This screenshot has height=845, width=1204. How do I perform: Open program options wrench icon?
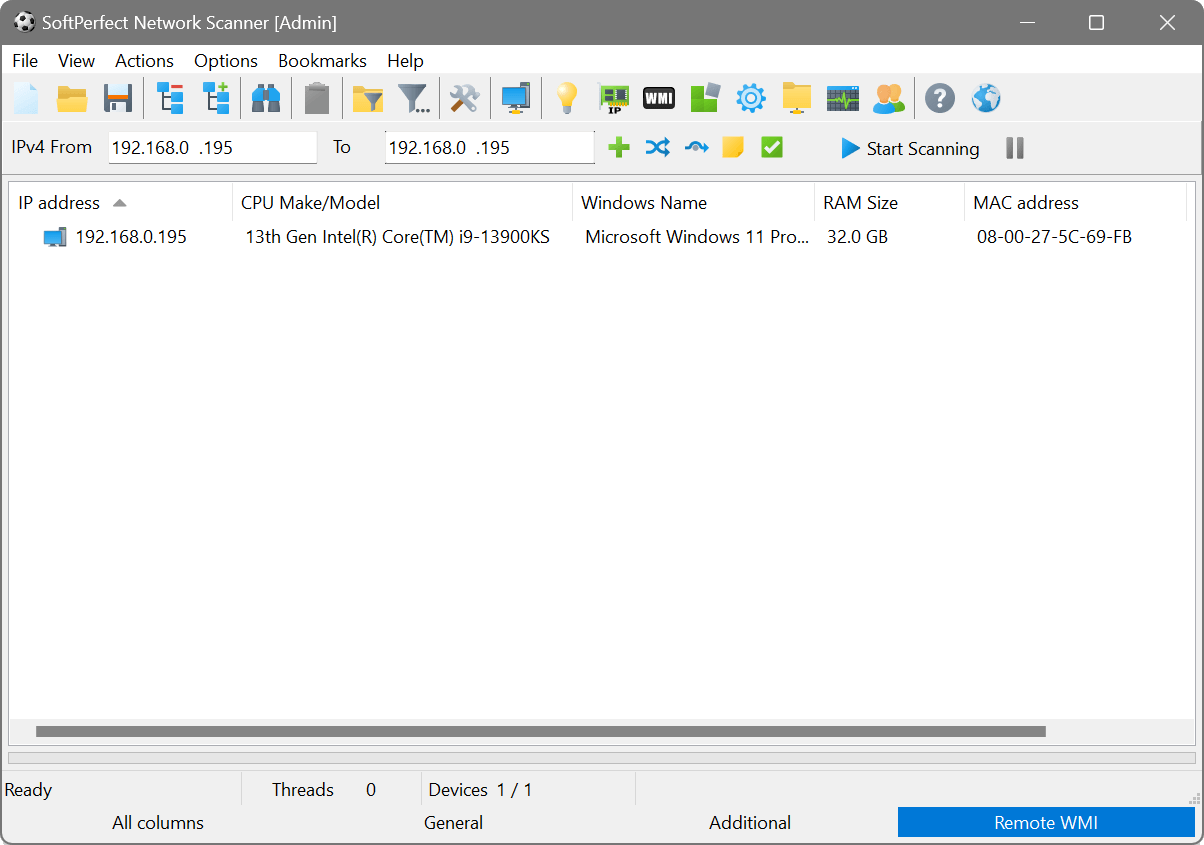[x=464, y=98]
